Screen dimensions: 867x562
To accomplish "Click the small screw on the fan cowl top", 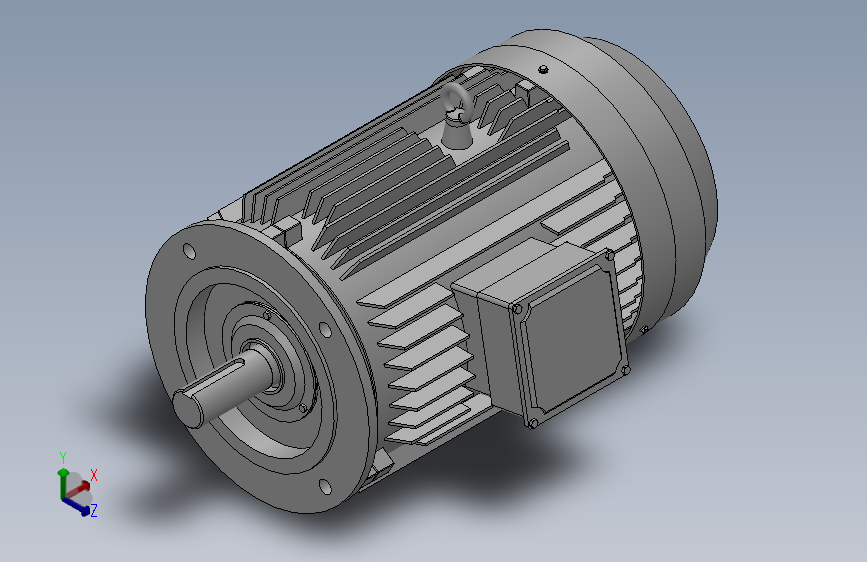I will coord(543,69).
